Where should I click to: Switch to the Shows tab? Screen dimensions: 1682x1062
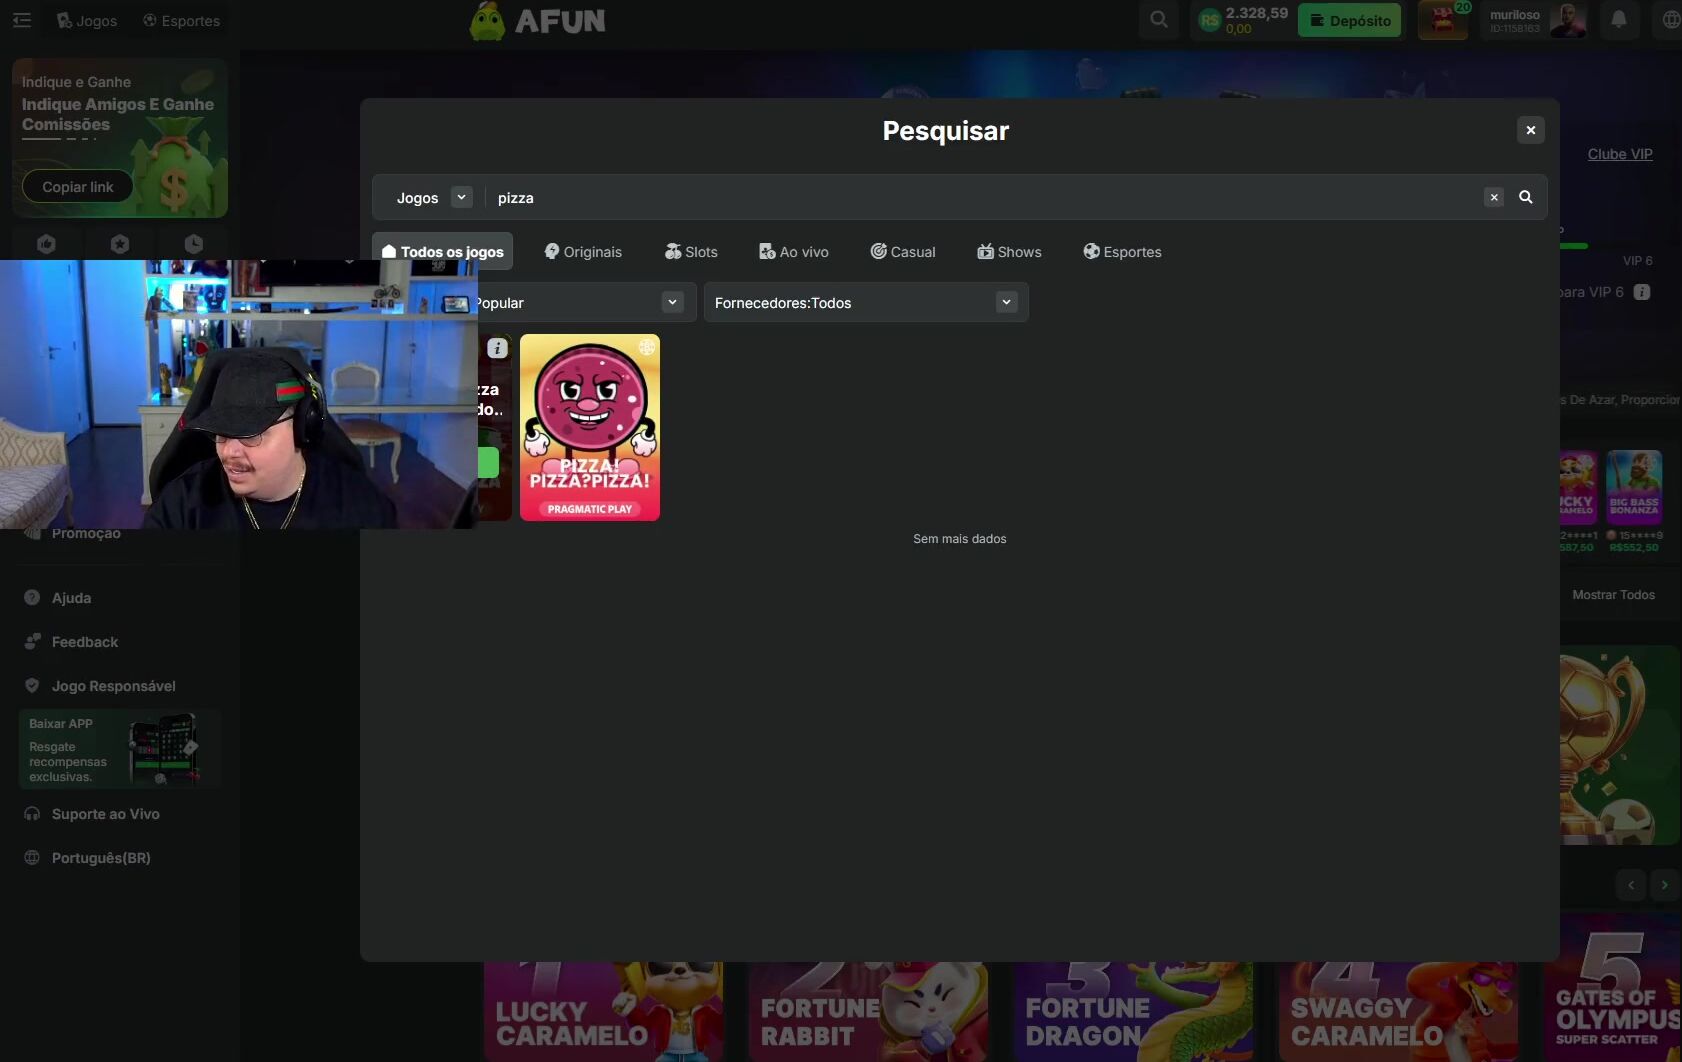click(x=1009, y=251)
